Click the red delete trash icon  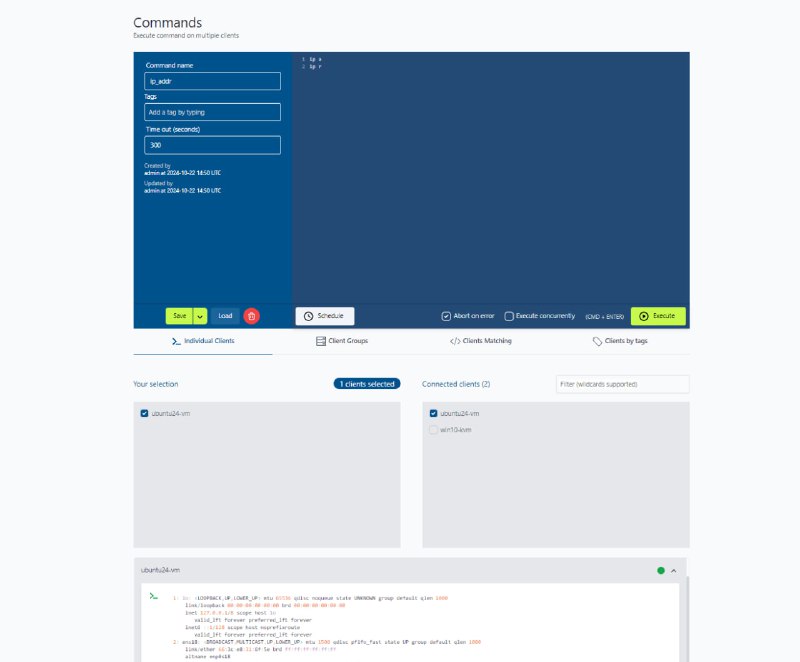pos(252,316)
